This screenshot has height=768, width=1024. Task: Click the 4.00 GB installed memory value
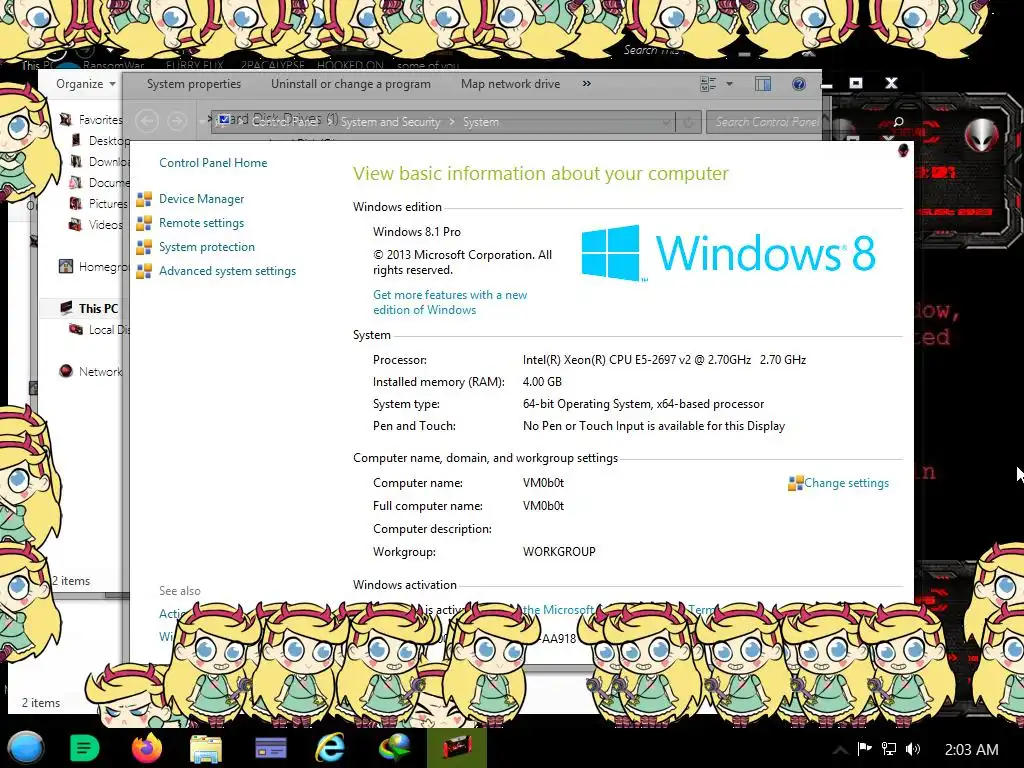[542, 382]
